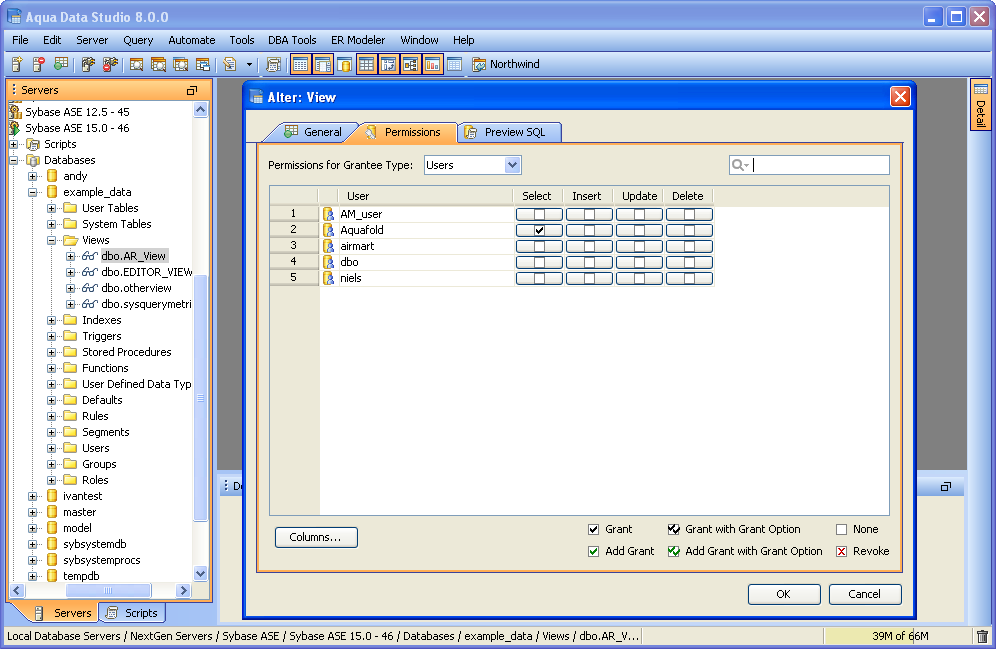Screen dimensions: 996x649
Task: Click the Cancel button
Action: [865, 594]
